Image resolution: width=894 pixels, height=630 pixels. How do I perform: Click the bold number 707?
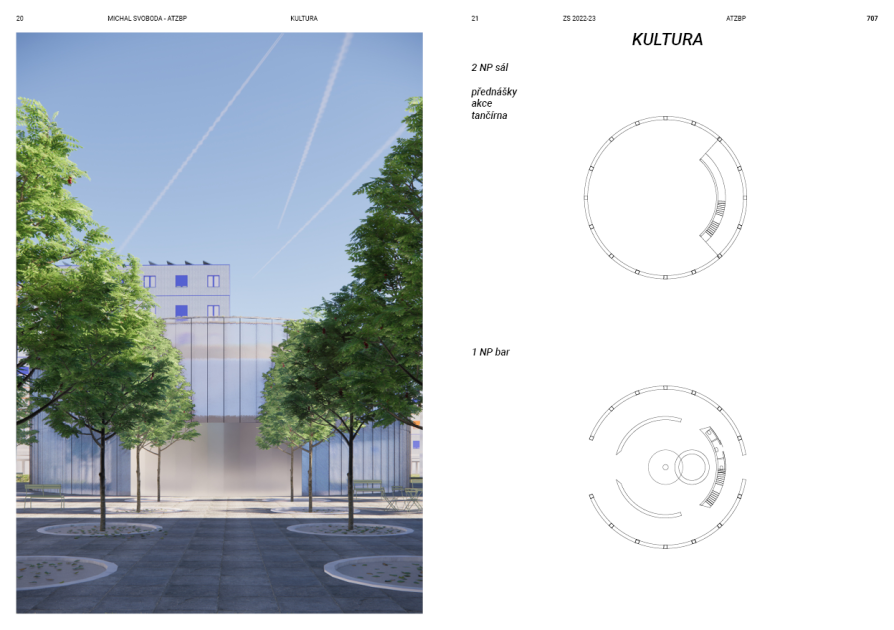872,18
